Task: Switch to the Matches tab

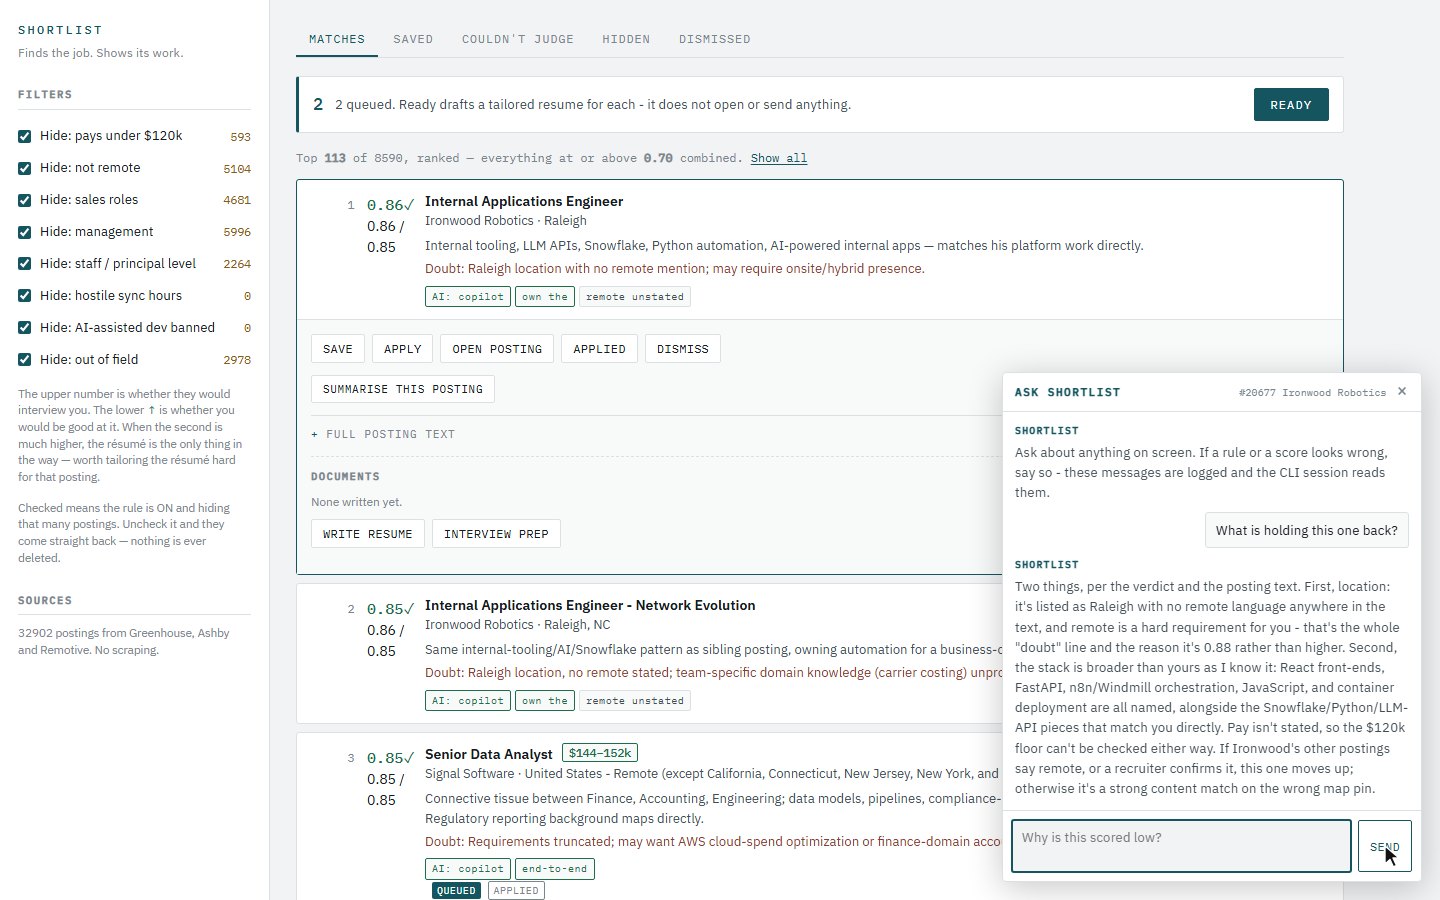Action: pyautogui.click(x=337, y=39)
